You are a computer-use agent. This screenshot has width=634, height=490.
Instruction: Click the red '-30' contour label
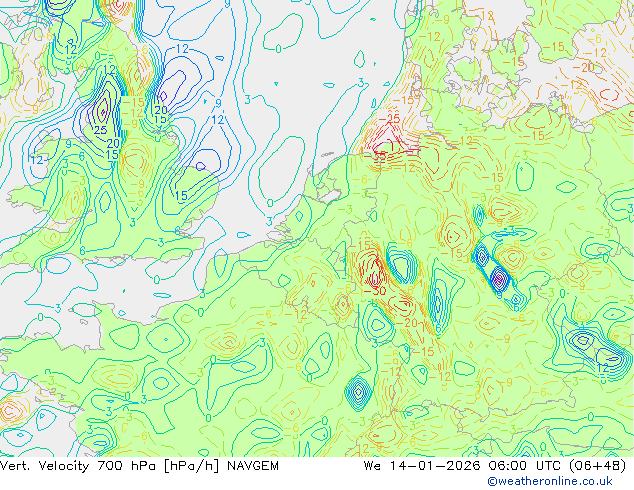(375, 290)
